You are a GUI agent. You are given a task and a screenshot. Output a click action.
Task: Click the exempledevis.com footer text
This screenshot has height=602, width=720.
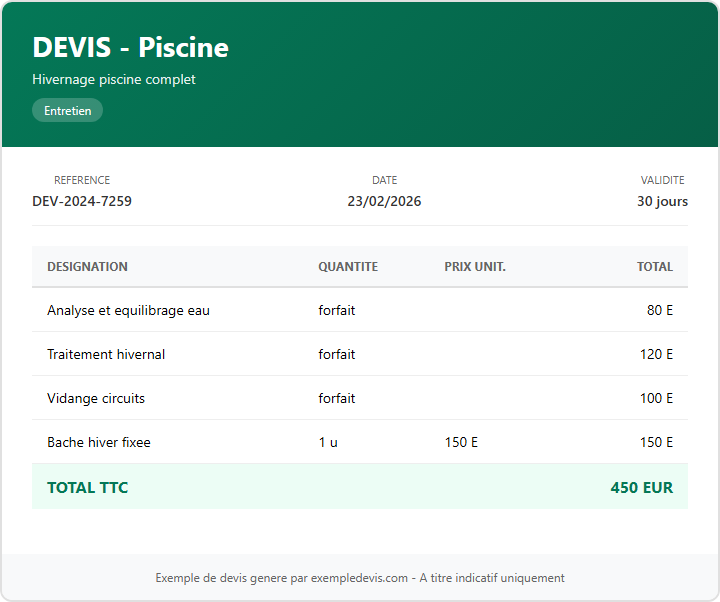point(359,578)
